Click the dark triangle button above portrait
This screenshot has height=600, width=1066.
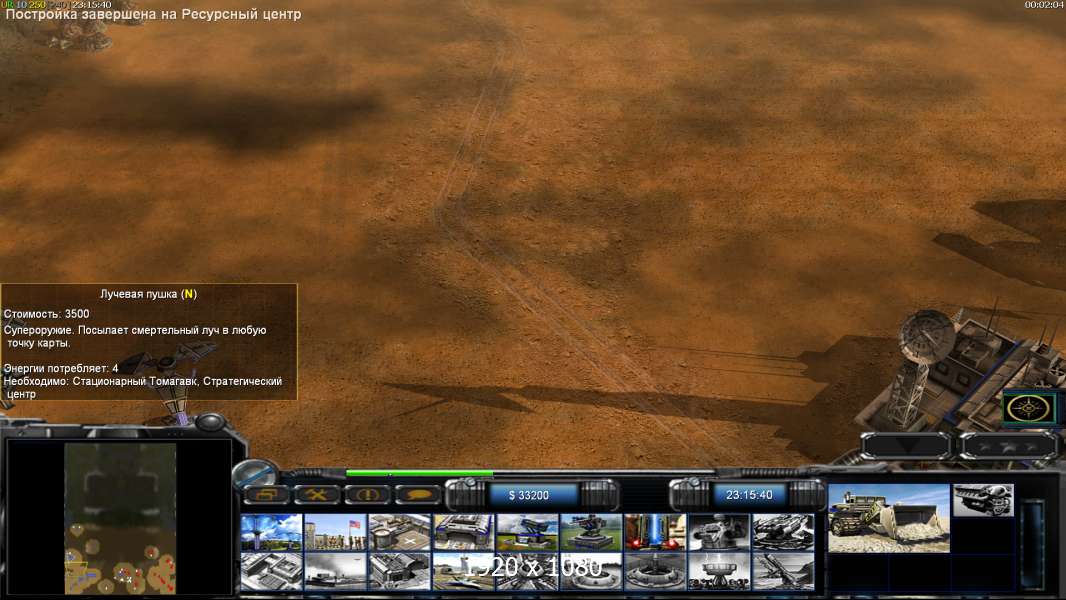(x=906, y=446)
